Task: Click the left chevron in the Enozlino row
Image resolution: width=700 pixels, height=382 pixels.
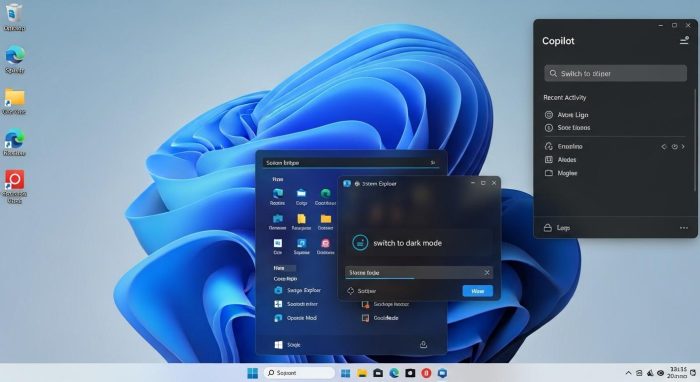Action: pos(664,146)
